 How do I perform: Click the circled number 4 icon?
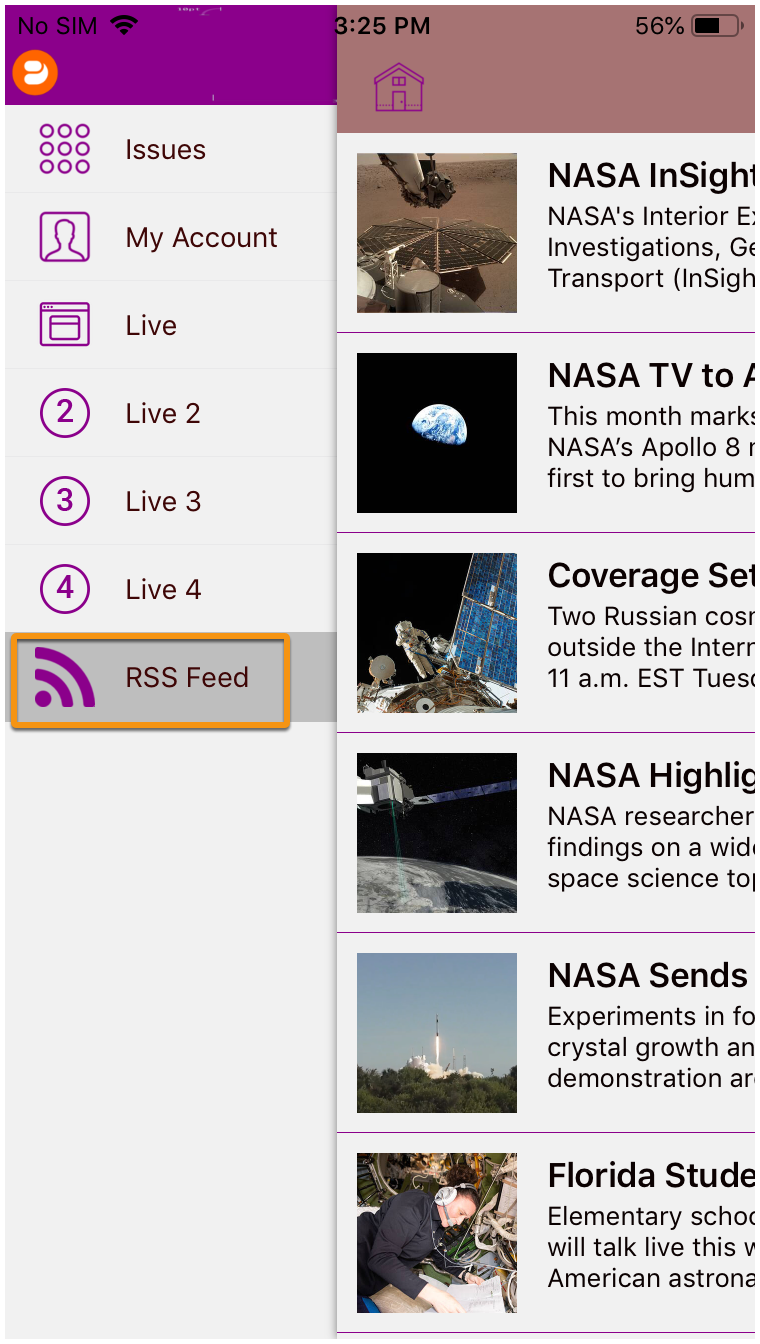(x=65, y=589)
